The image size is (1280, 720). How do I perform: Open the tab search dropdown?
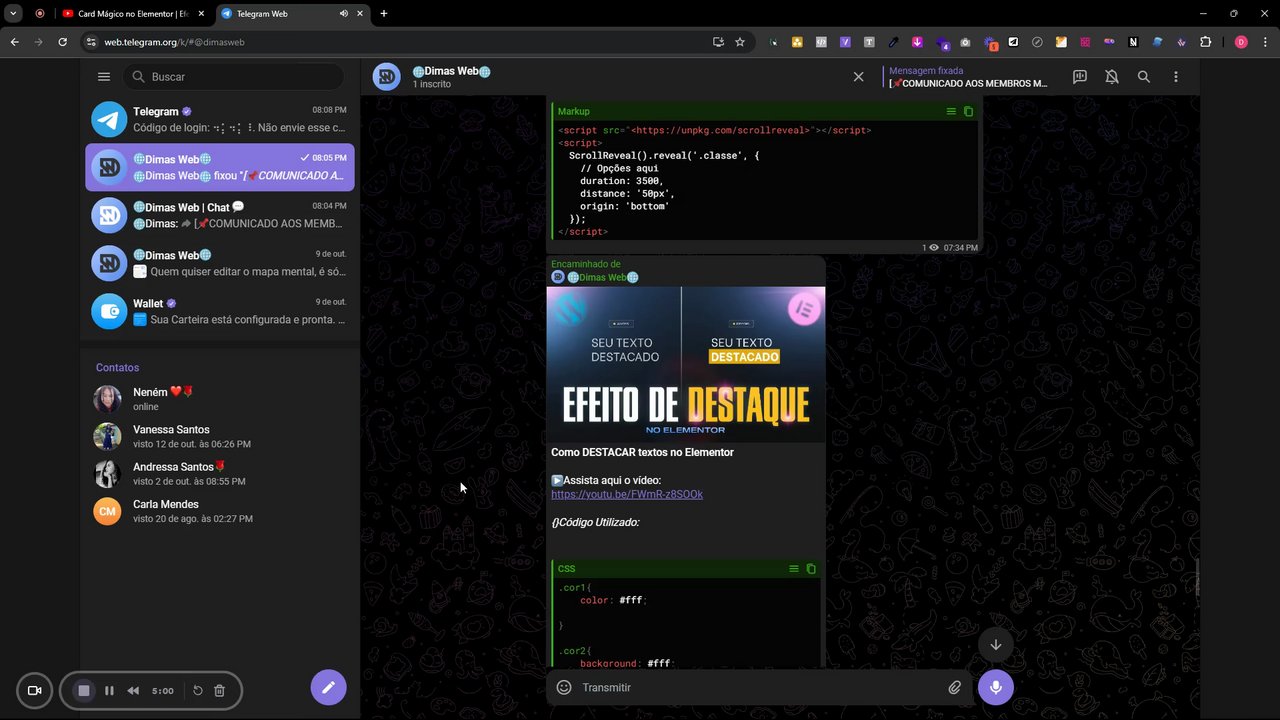(x=14, y=14)
